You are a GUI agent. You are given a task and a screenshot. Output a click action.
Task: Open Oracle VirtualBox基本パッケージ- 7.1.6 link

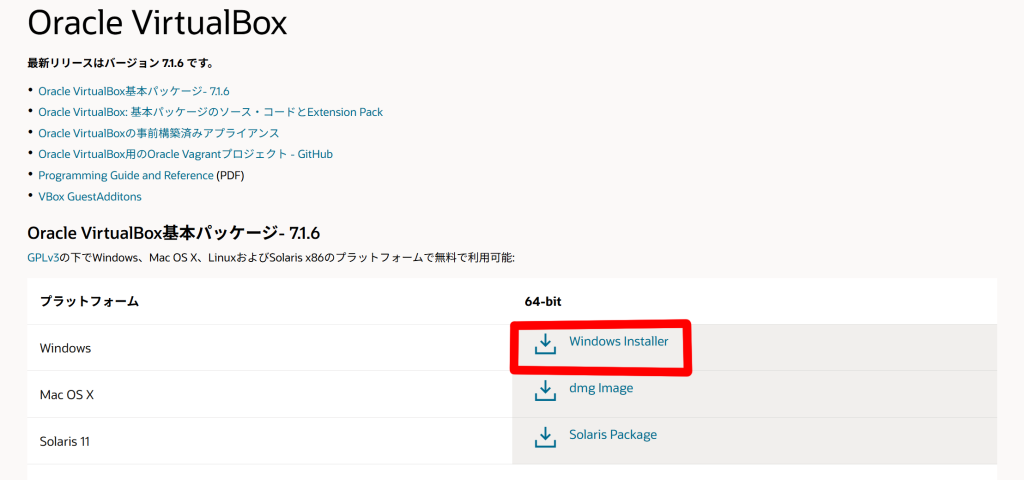click(x=134, y=91)
